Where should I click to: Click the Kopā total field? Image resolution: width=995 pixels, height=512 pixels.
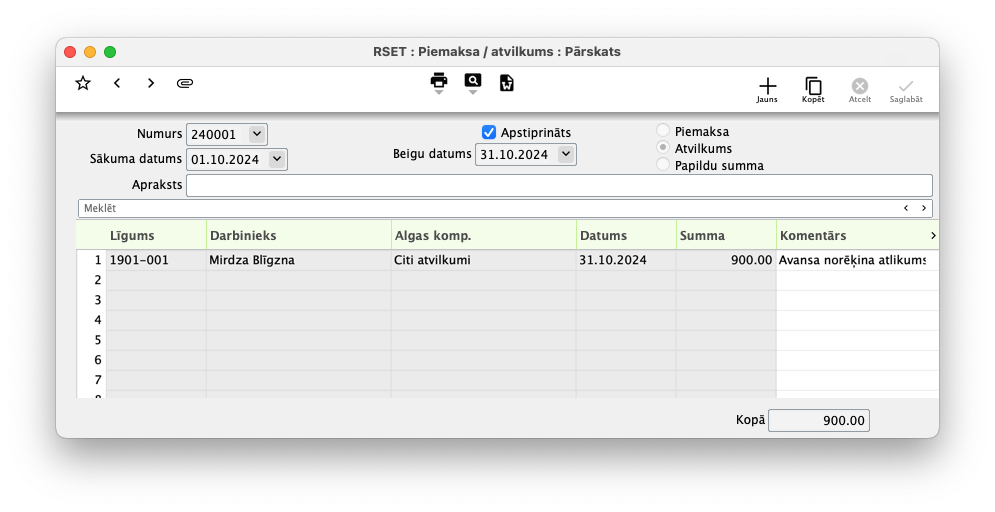(x=819, y=421)
